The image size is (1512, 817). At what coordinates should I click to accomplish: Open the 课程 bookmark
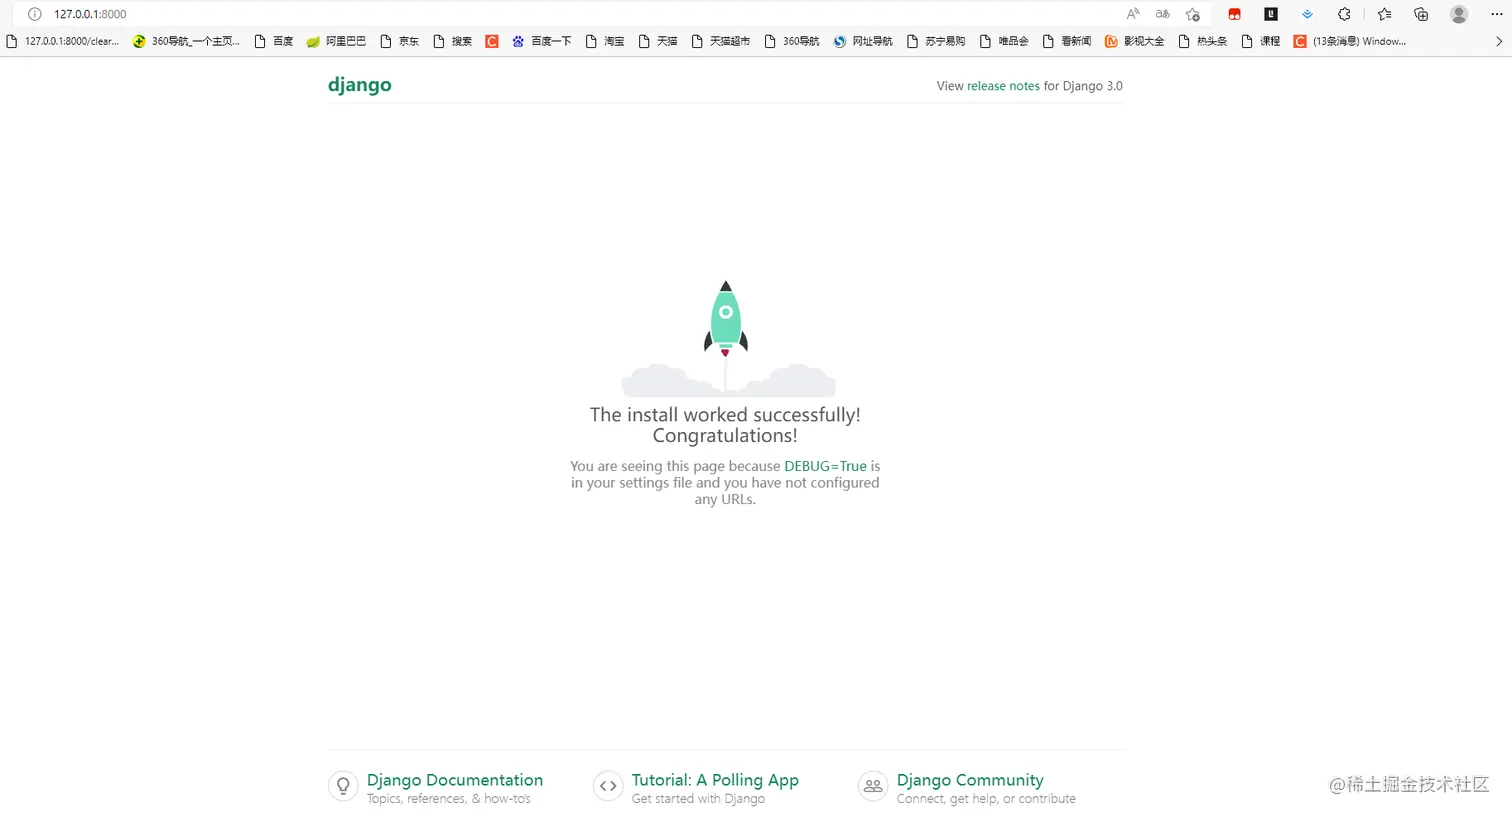tap(1260, 41)
